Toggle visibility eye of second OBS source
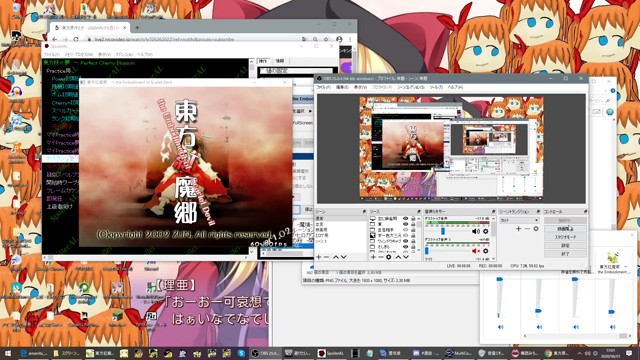This screenshot has height=360, width=640. point(405,224)
